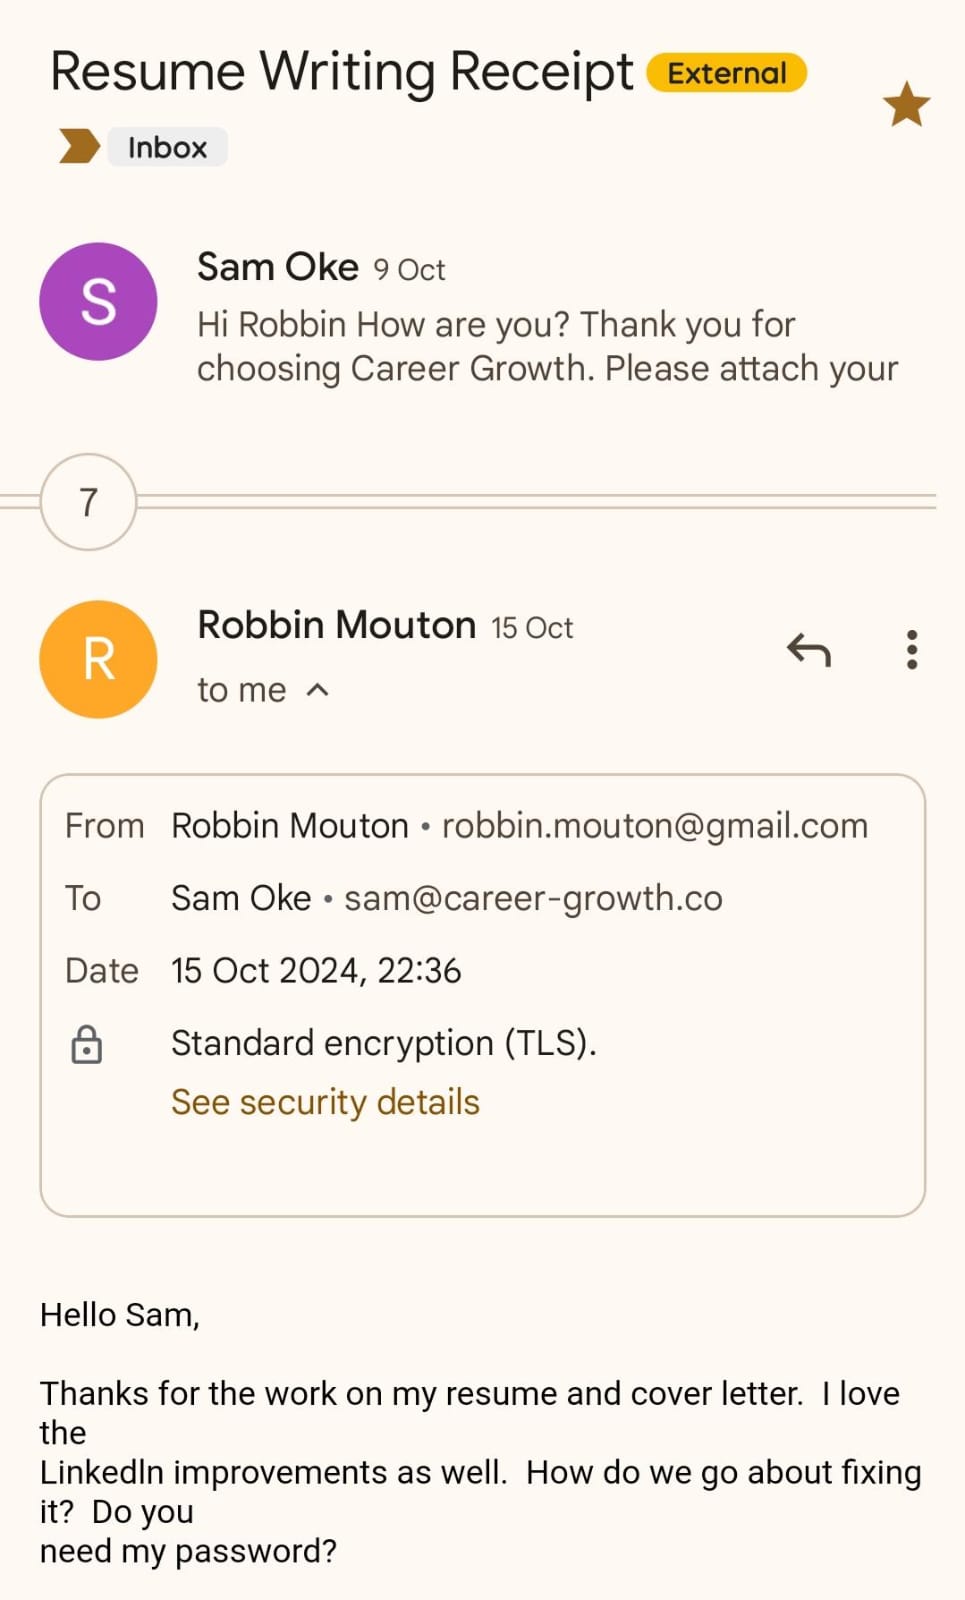Tap the yellow External badge
This screenshot has width=965, height=1600.
click(726, 73)
